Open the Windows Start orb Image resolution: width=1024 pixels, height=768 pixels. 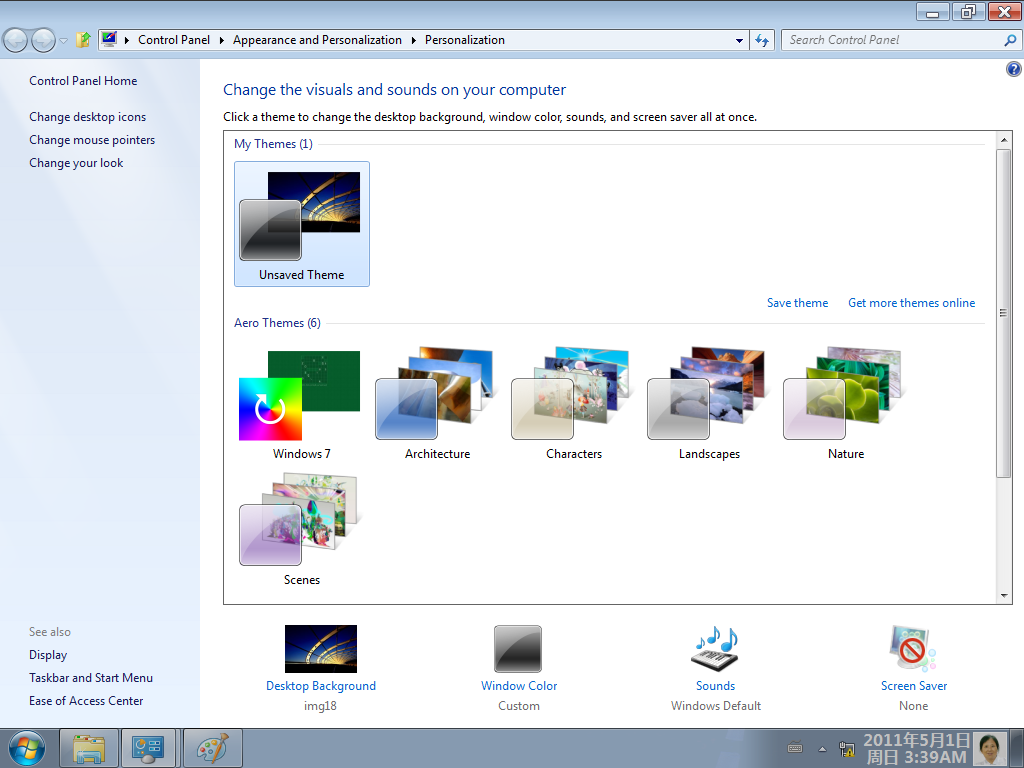[27, 748]
